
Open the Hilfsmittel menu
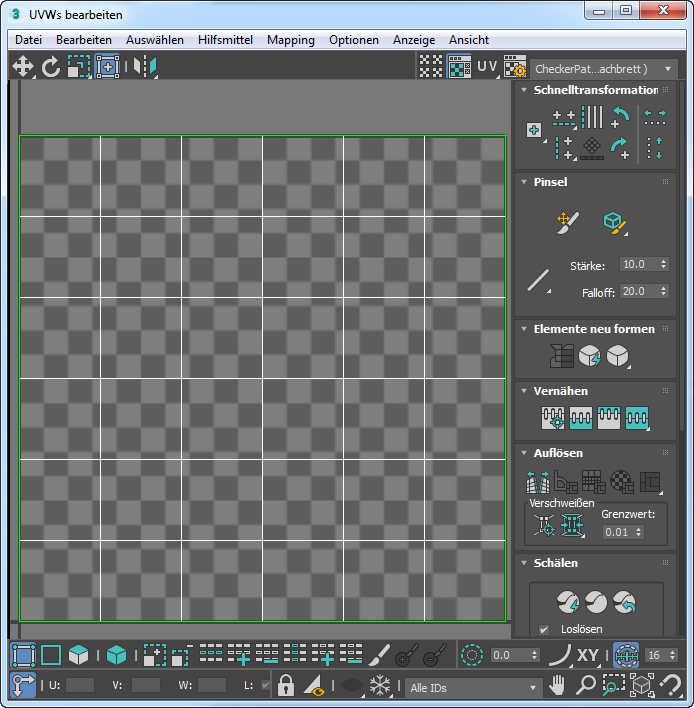coord(225,40)
